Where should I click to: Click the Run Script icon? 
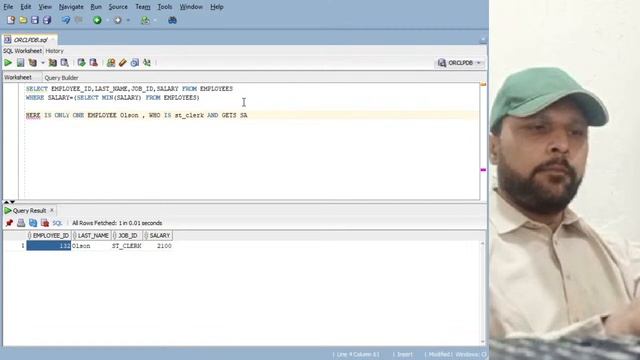coord(20,62)
